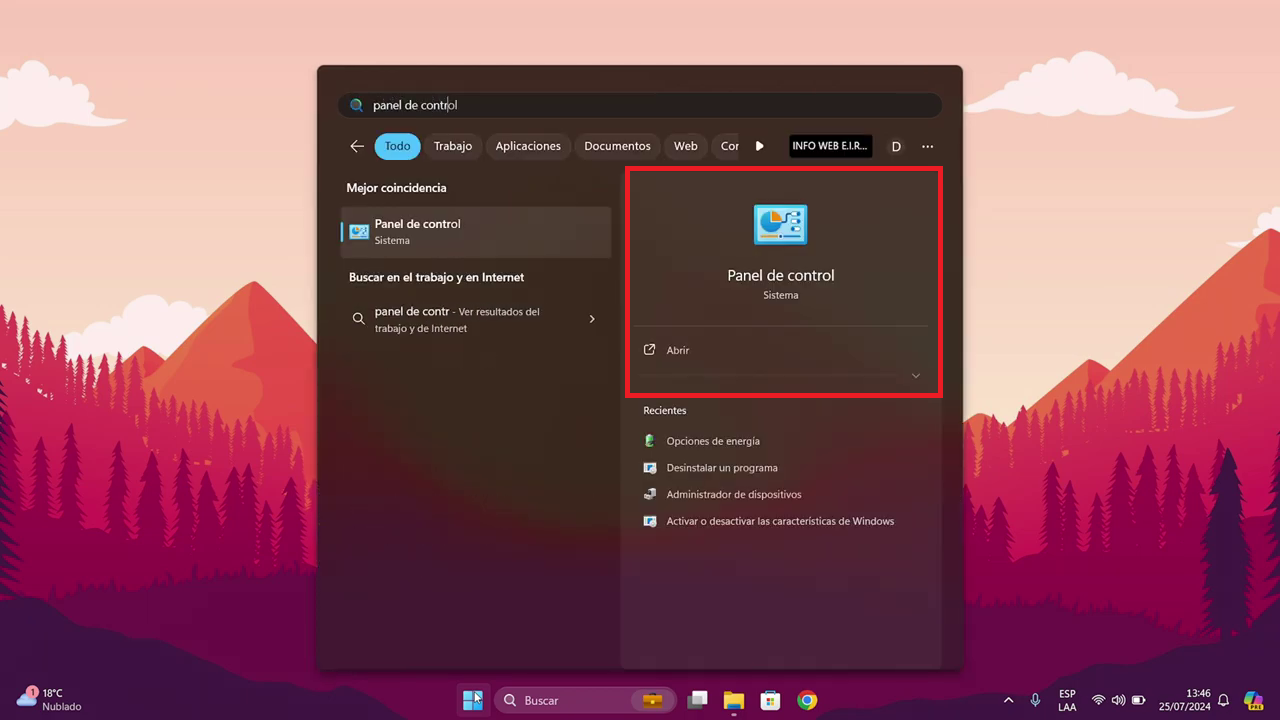Open the three-dot more options menu
This screenshot has width=1280, height=720.
click(x=928, y=146)
